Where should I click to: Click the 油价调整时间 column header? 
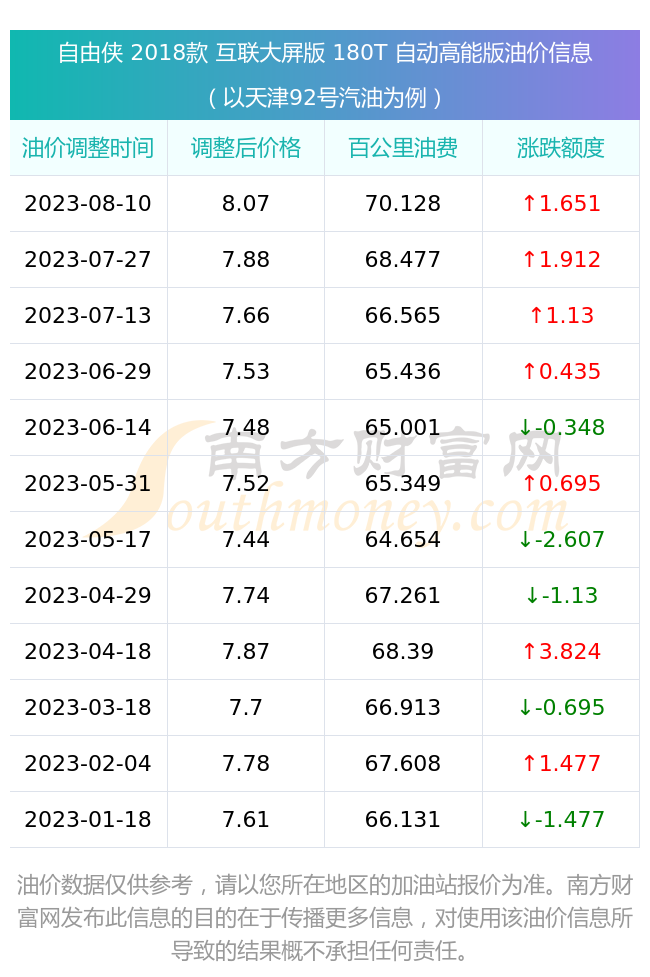88,148
